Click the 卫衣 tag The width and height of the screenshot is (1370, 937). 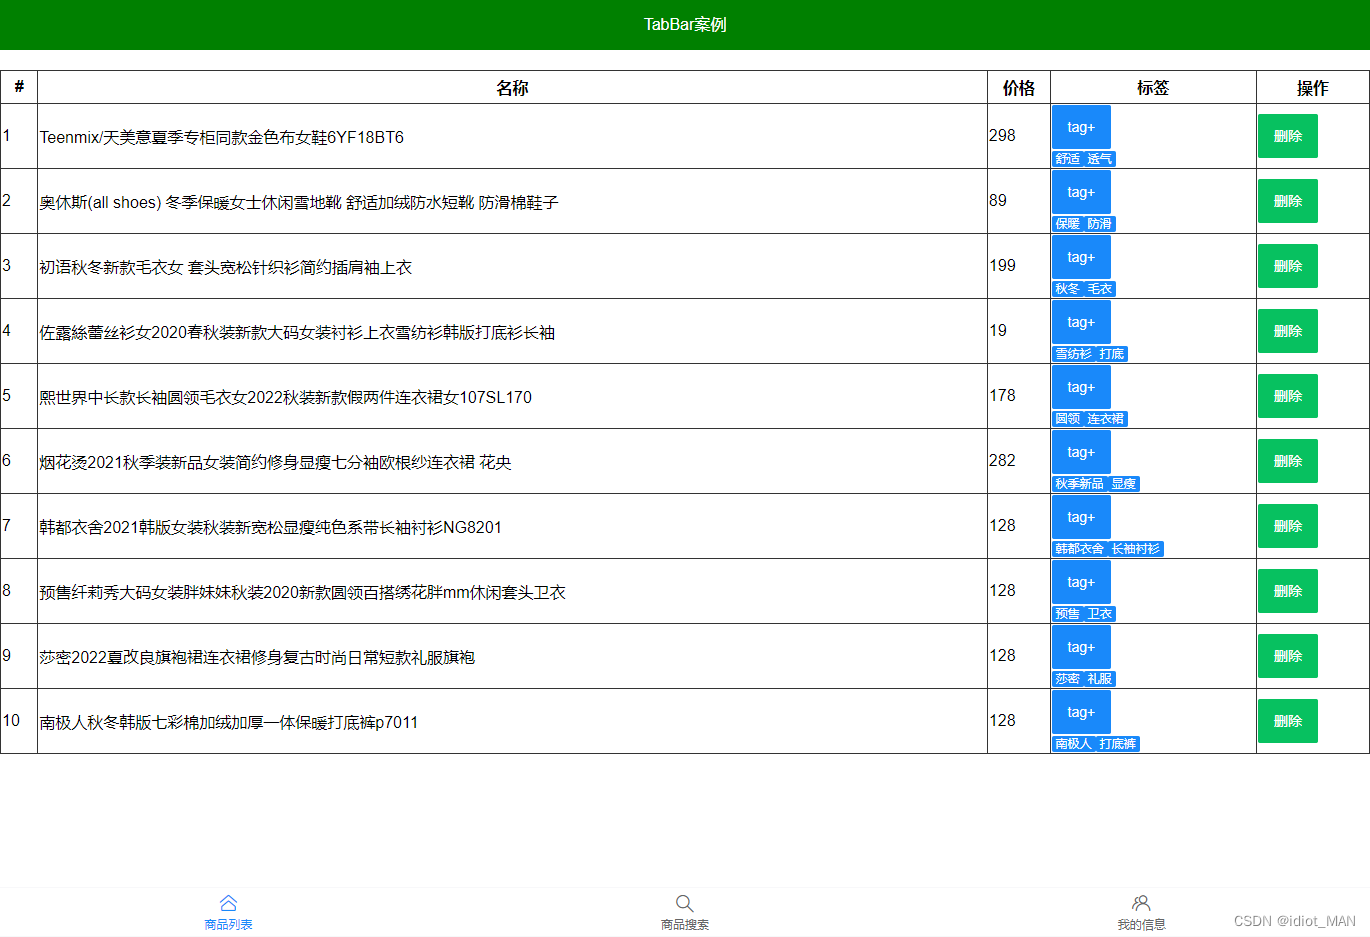(x=1100, y=614)
